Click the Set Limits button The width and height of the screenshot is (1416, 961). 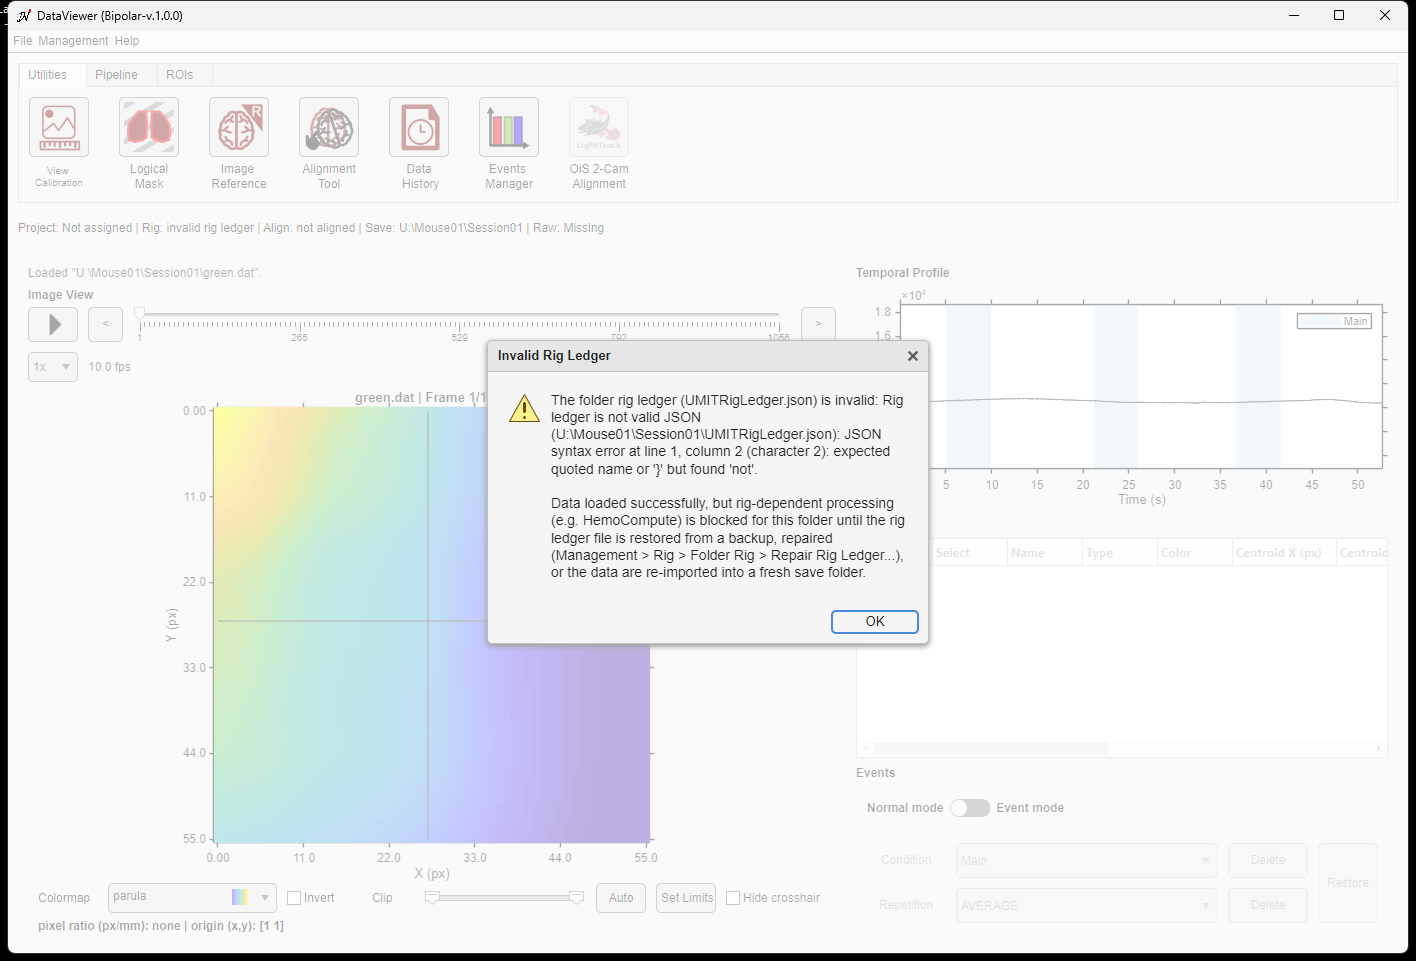coord(687,898)
